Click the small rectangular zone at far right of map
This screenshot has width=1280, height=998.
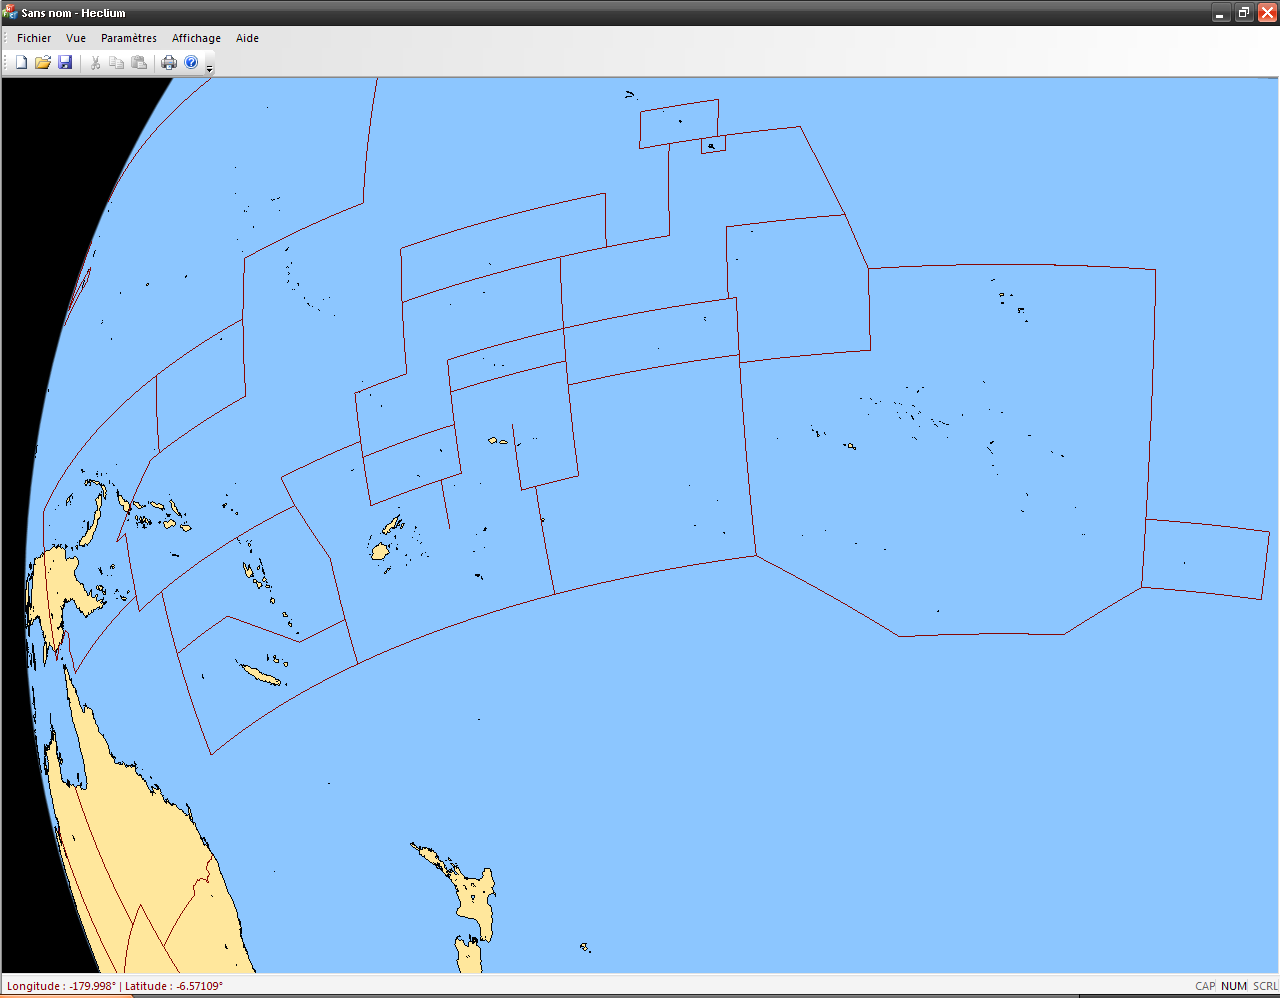pos(1204,559)
